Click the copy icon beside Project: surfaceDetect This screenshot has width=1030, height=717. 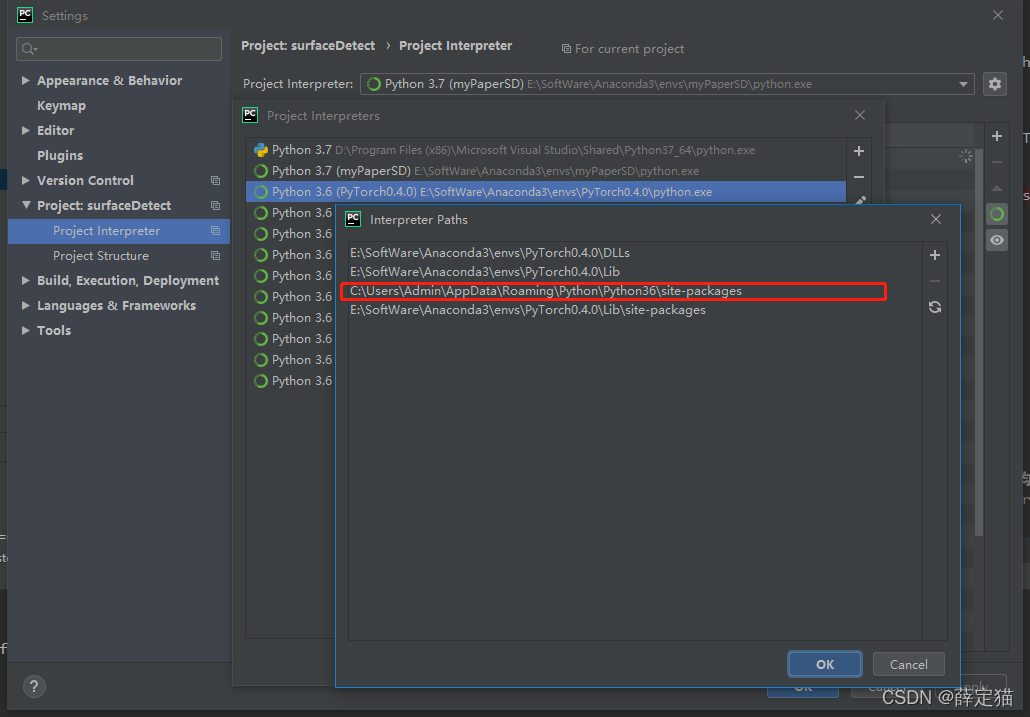(215, 206)
